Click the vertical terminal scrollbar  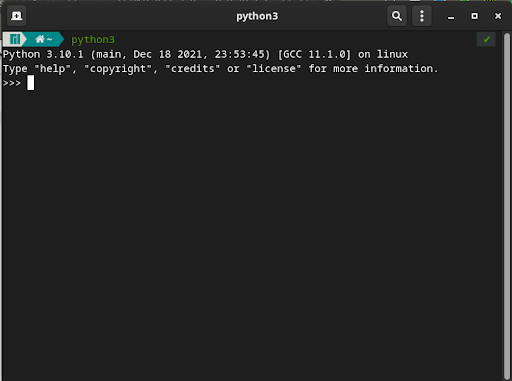coord(507,205)
